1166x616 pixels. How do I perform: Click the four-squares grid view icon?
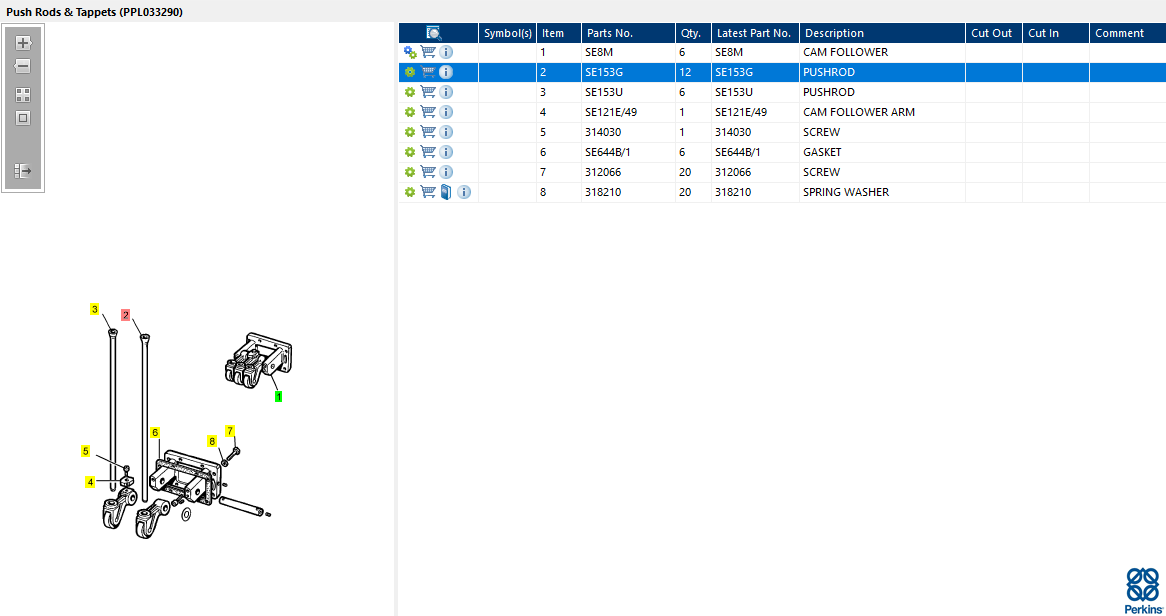point(23,95)
